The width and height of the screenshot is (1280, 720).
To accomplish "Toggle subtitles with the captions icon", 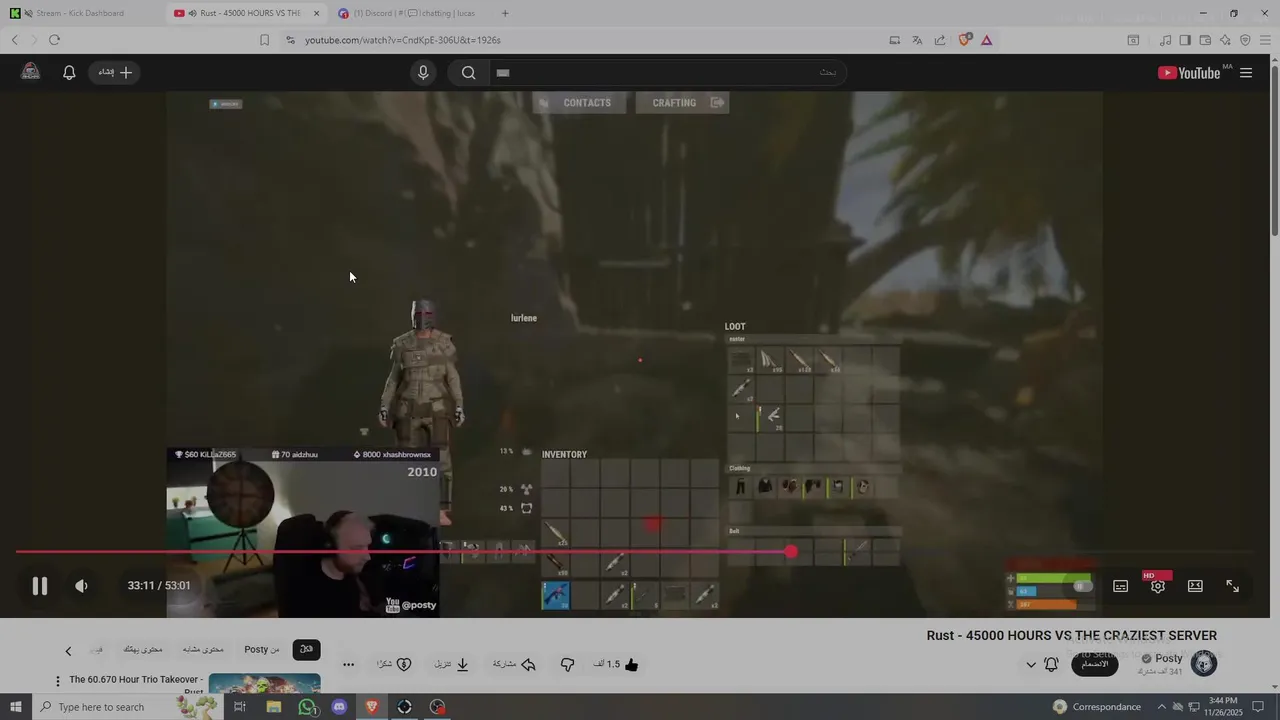I will click(1120, 586).
